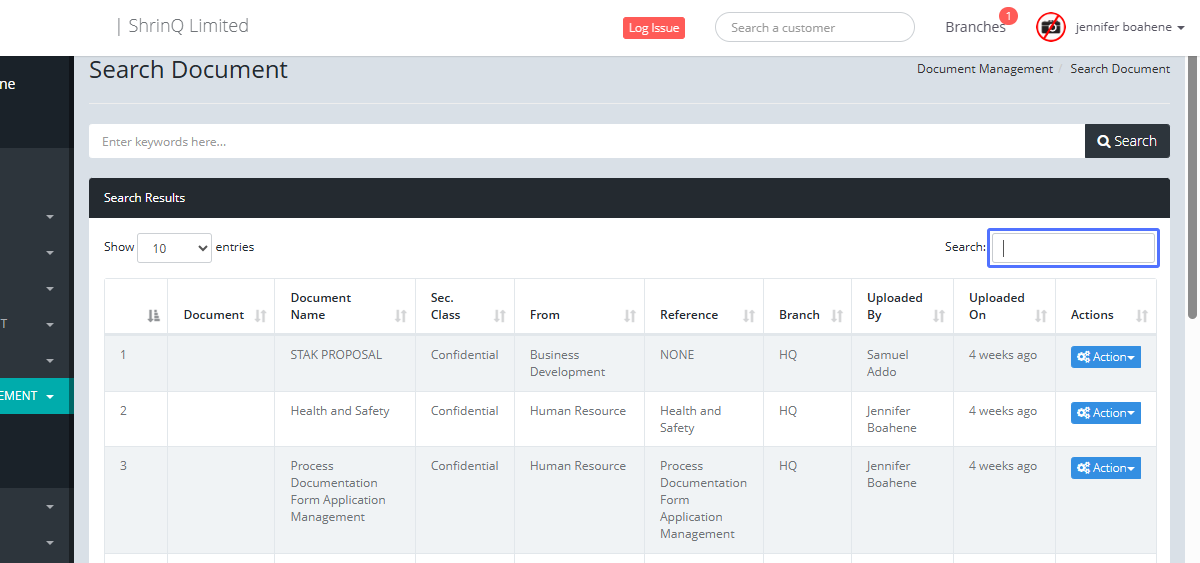Open the Show entries count dropdown
The height and width of the screenshot is (563, 1200).
(174, 248)
